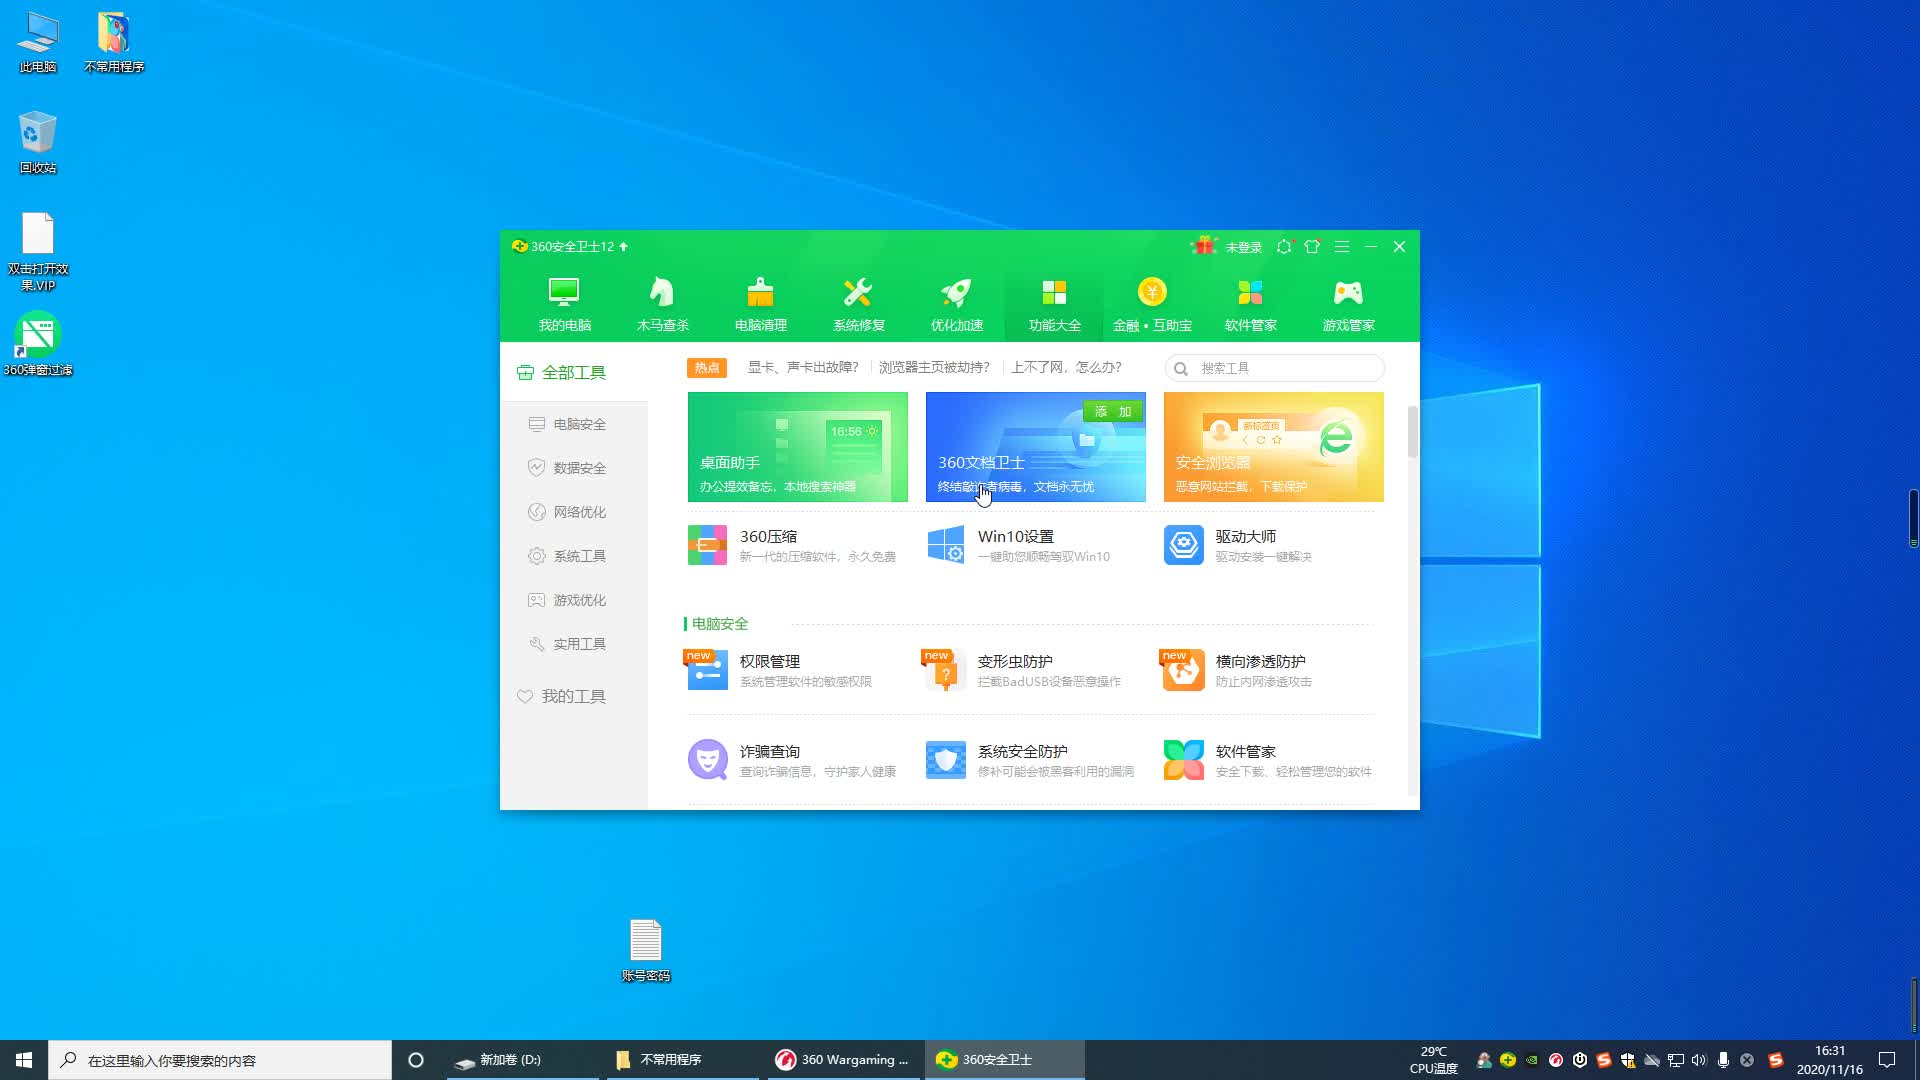Go to 系统修复 tab
Screen dimensions: 1920x1080
[858, 303]
